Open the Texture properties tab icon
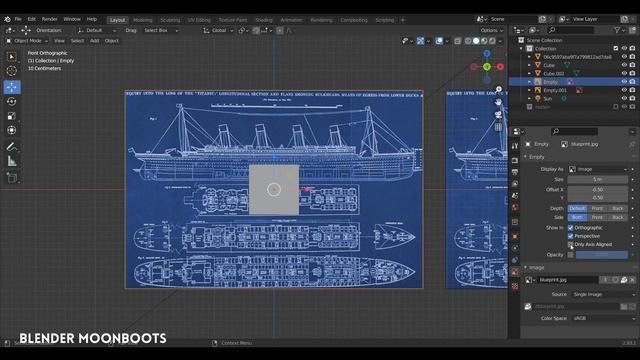 pos(515,287)
